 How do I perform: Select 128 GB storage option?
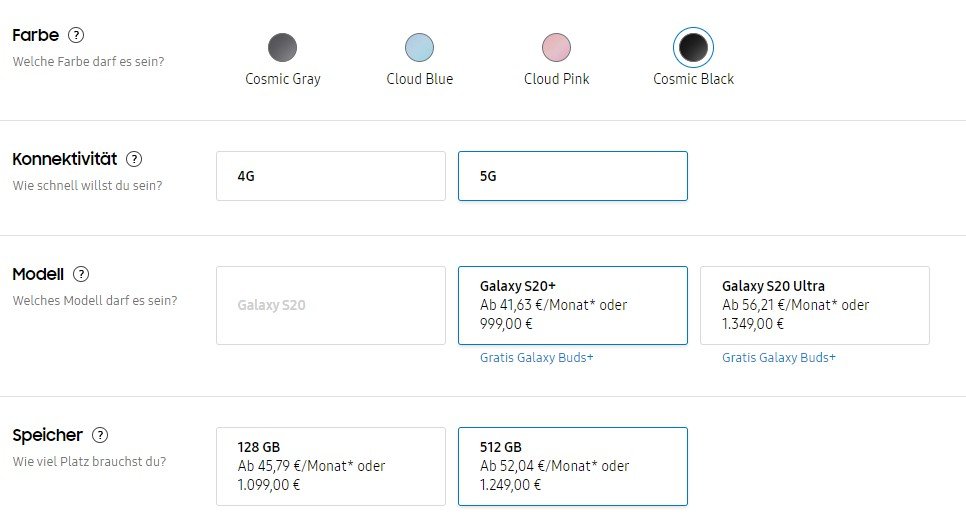(331, 466)
